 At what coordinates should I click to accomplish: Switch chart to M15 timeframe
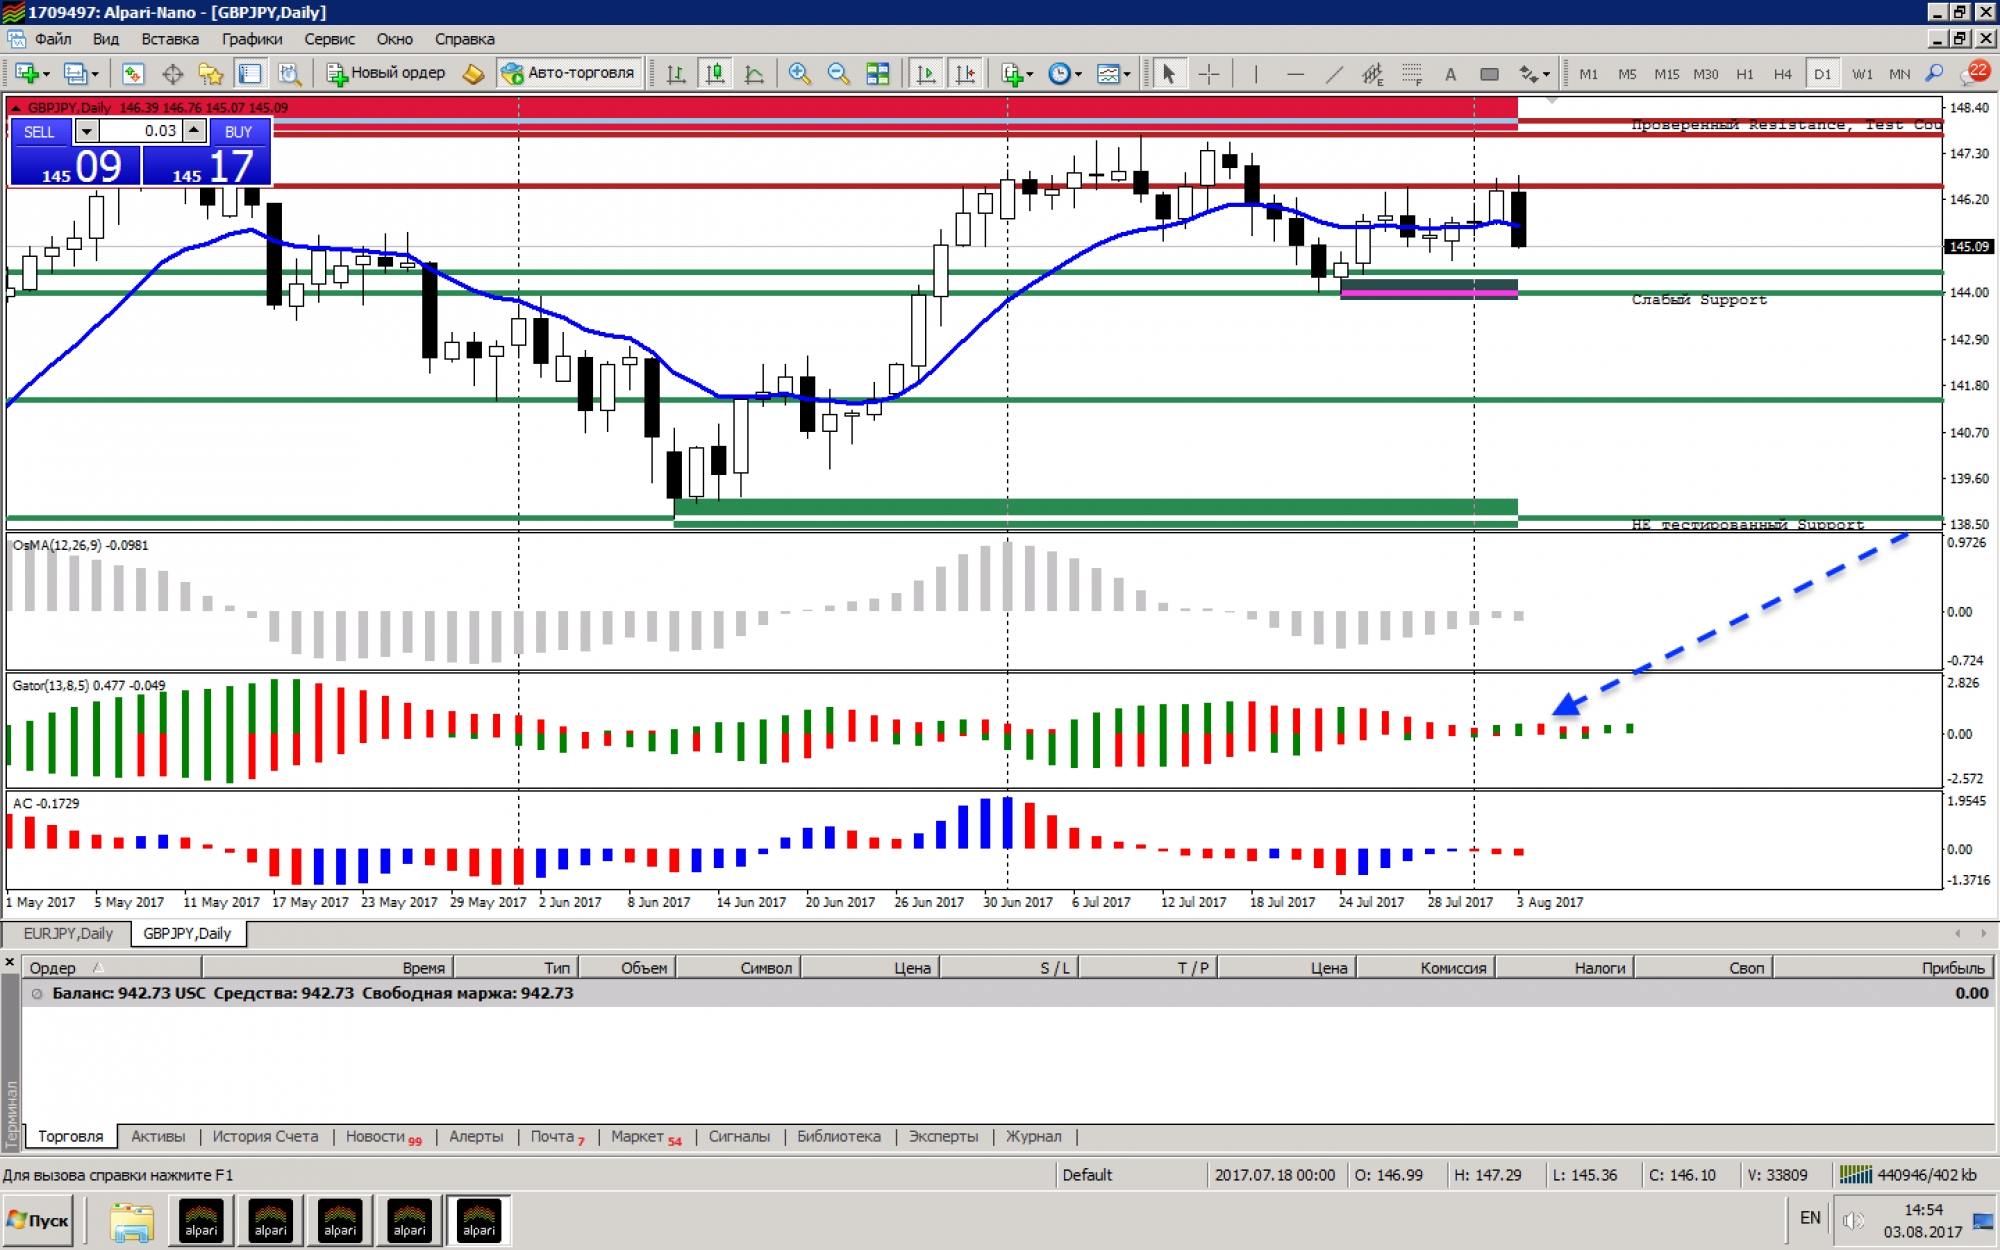pos(1666,74)
